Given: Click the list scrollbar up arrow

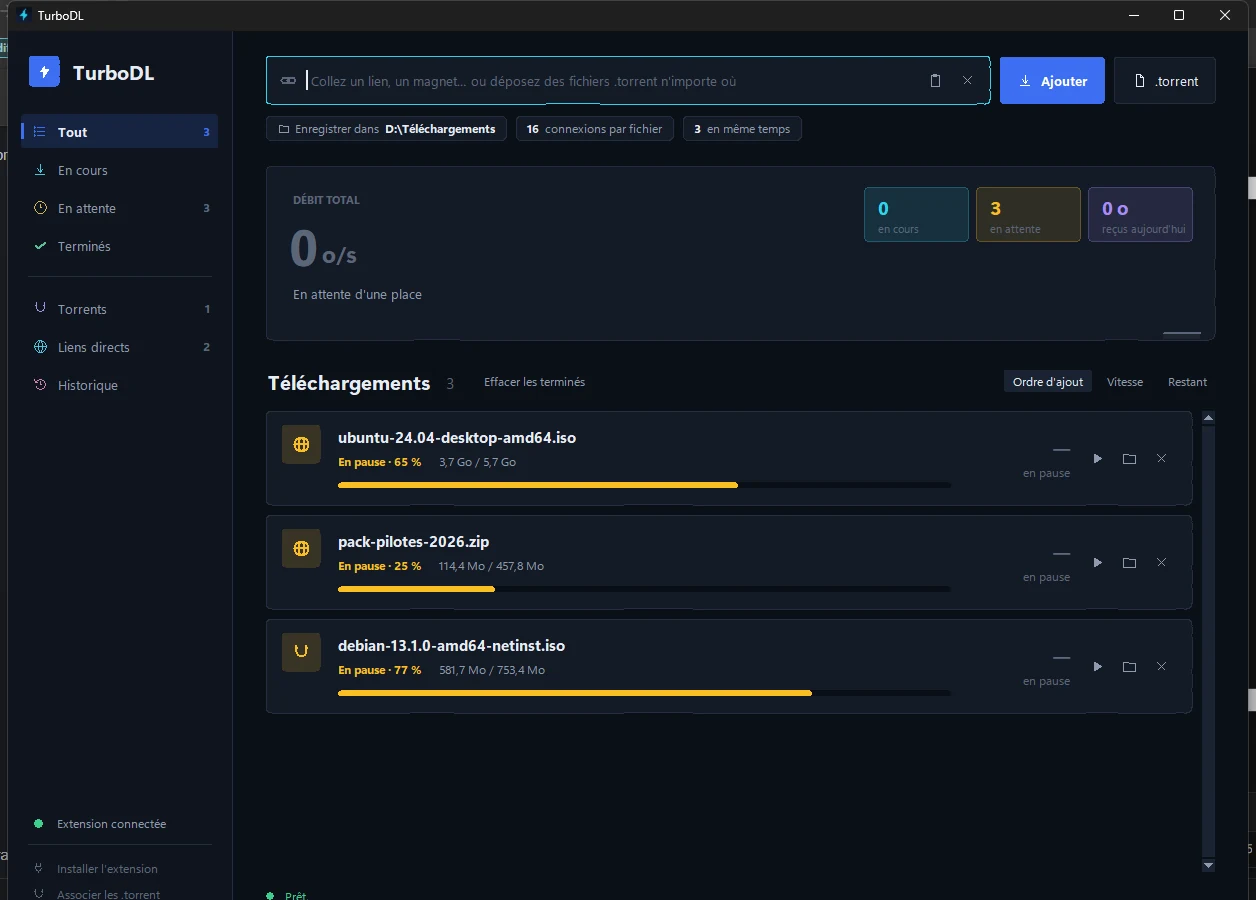Looking at the screenshot, I should point(1208,418).
